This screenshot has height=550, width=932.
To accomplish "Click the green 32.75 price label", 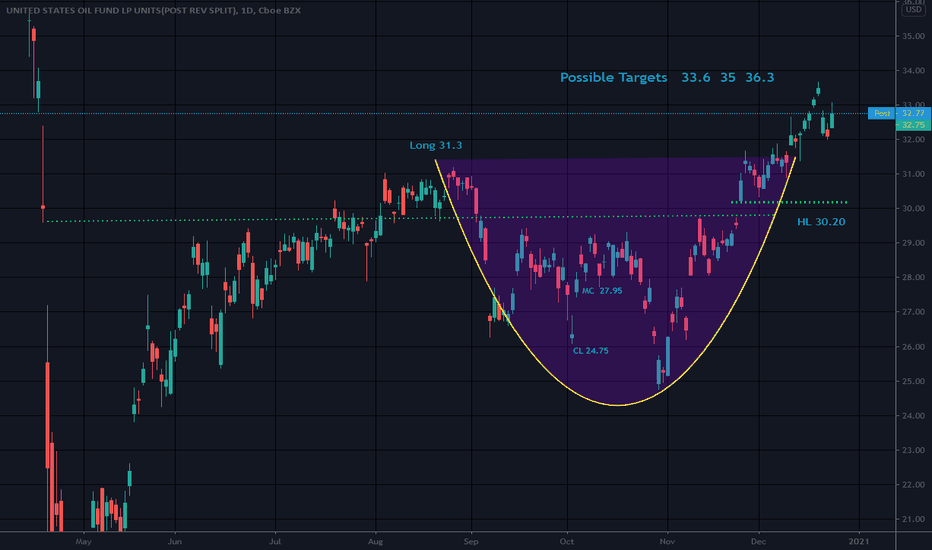I will [x=913, y=125].
